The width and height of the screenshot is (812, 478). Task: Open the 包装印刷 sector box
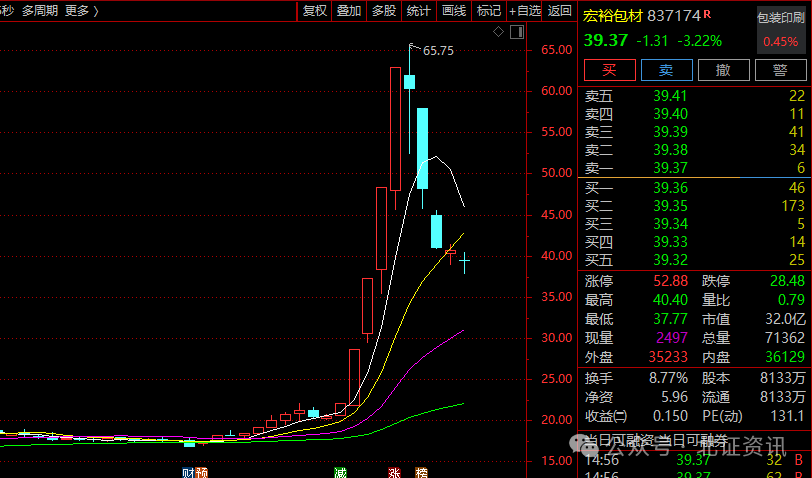780,30
